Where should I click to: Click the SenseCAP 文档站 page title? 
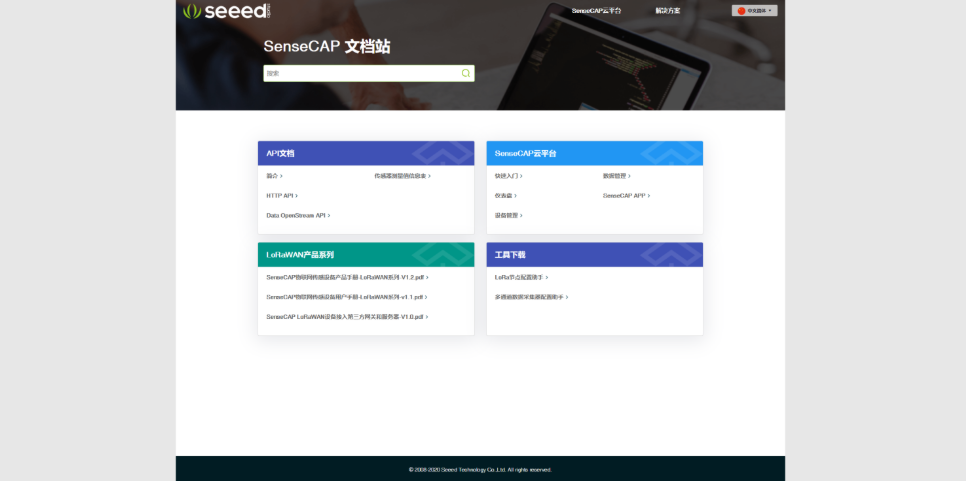pyautogui.click(x=327, y=47)
